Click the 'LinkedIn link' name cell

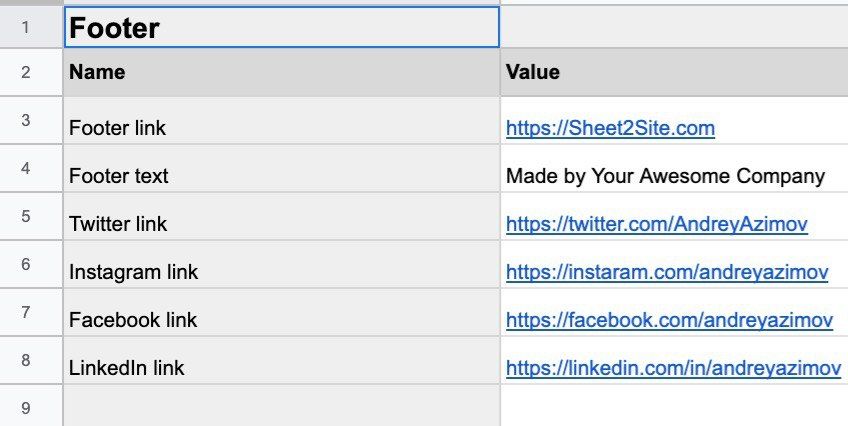pyautogui.click(x=281, y=368)
